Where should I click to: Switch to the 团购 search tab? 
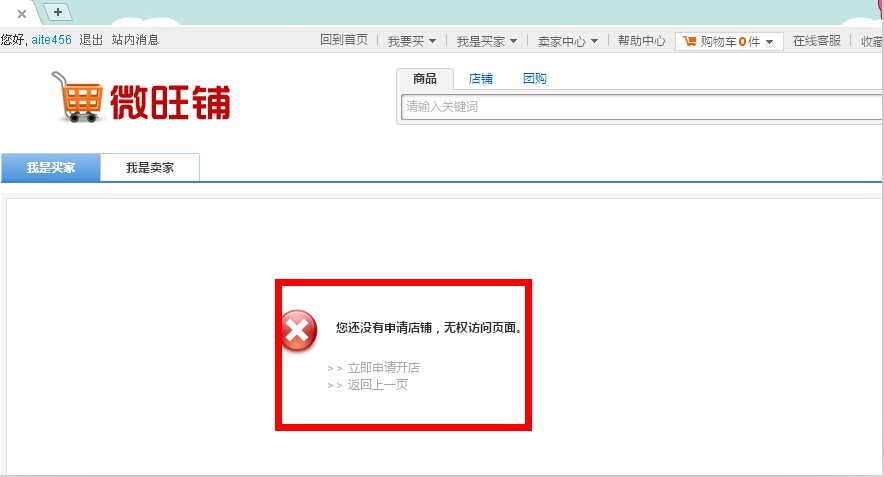click(535, 79)
